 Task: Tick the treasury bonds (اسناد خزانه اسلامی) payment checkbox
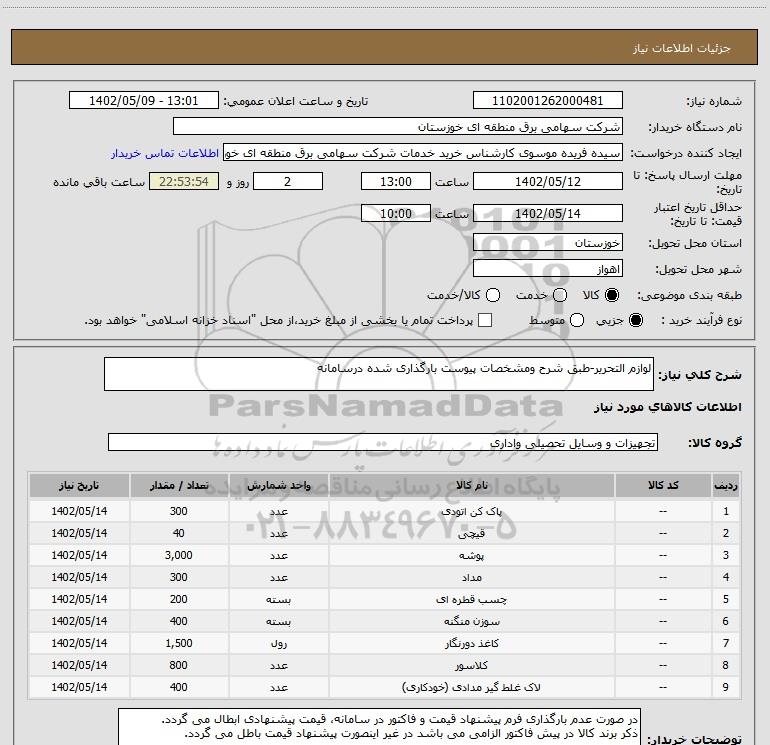coord(485,321)
